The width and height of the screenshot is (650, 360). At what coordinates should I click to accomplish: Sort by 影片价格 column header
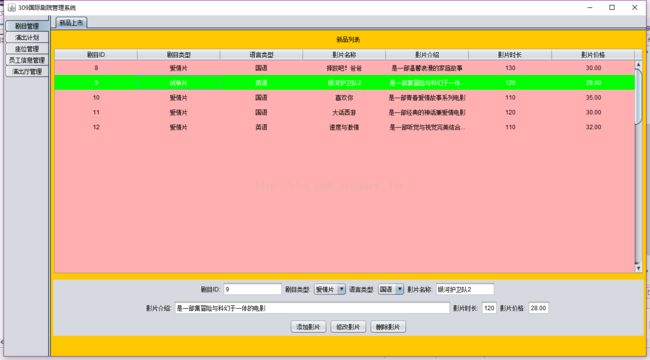point(593,54)
